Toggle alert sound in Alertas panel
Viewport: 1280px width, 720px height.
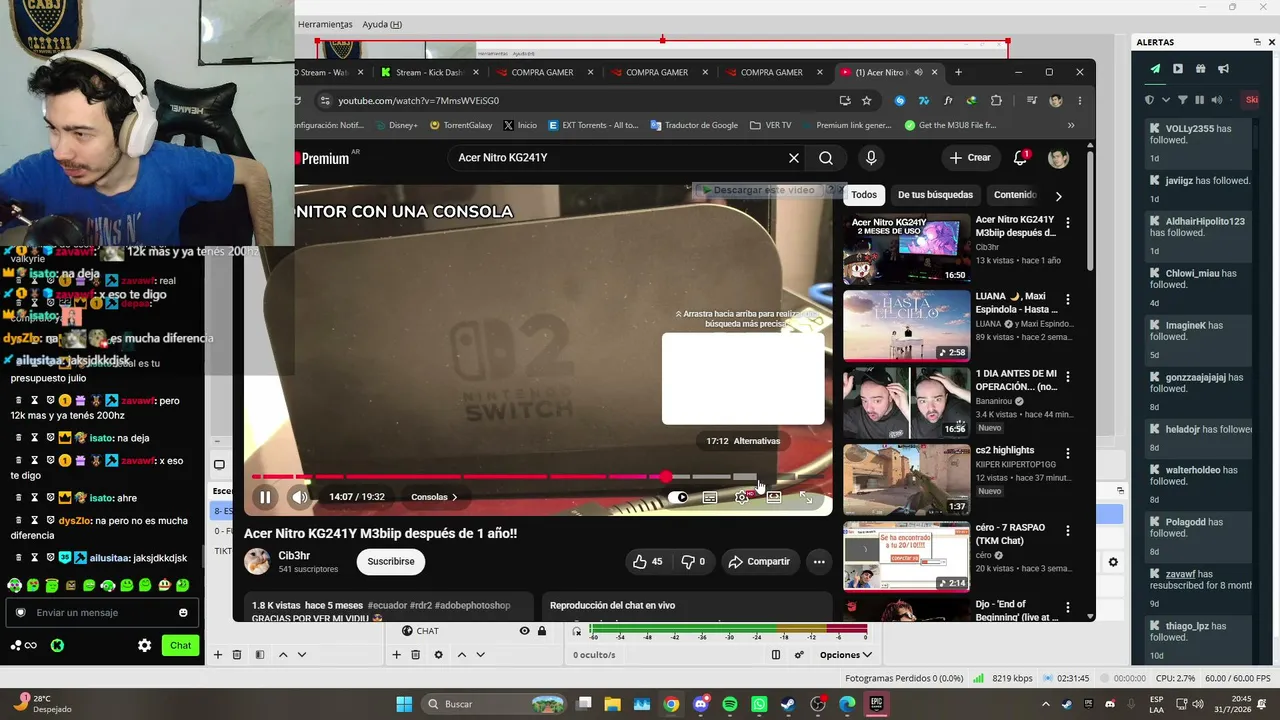(x=1218, y=100)
